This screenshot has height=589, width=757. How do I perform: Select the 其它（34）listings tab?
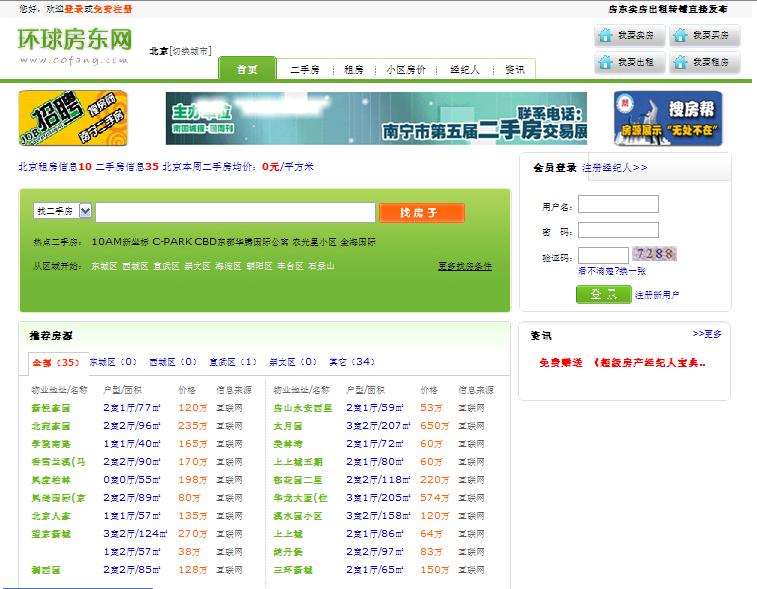click(352, 362)
